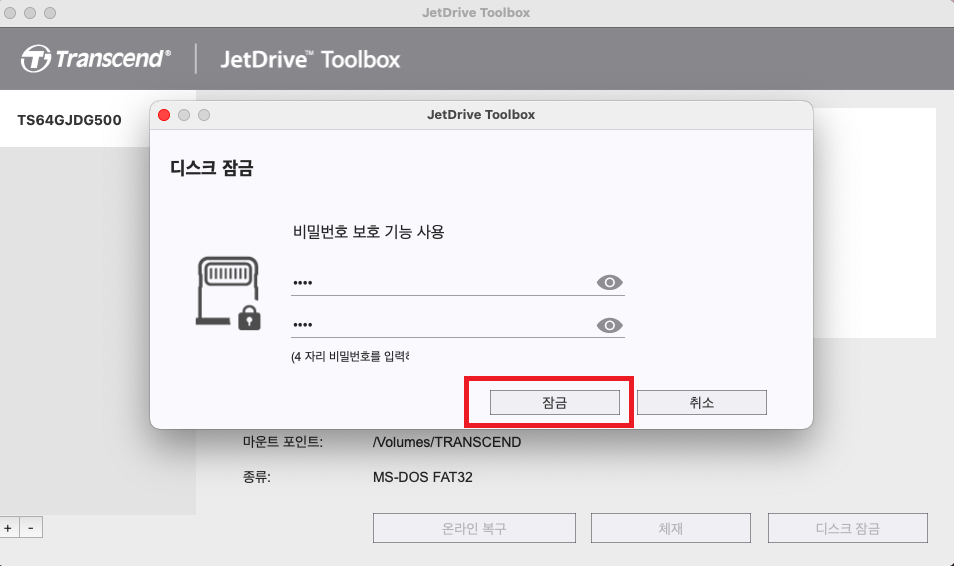Click the MS-DOS FAT32 type value

(x=423, y=477)
